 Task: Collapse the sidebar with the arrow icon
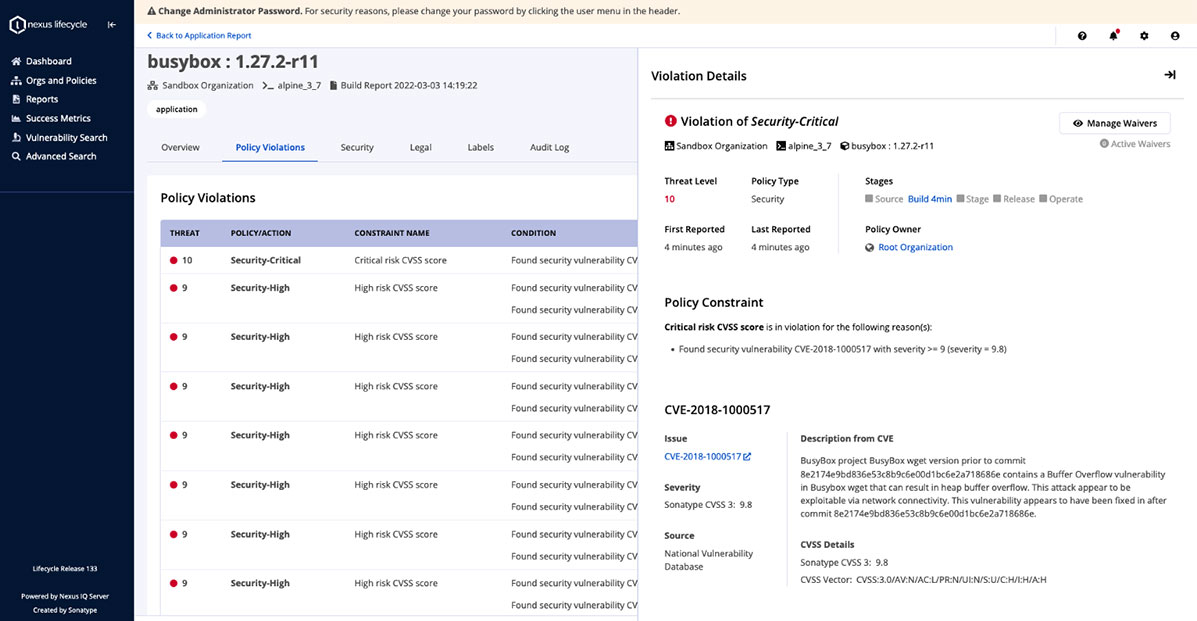tap(111, 24)
